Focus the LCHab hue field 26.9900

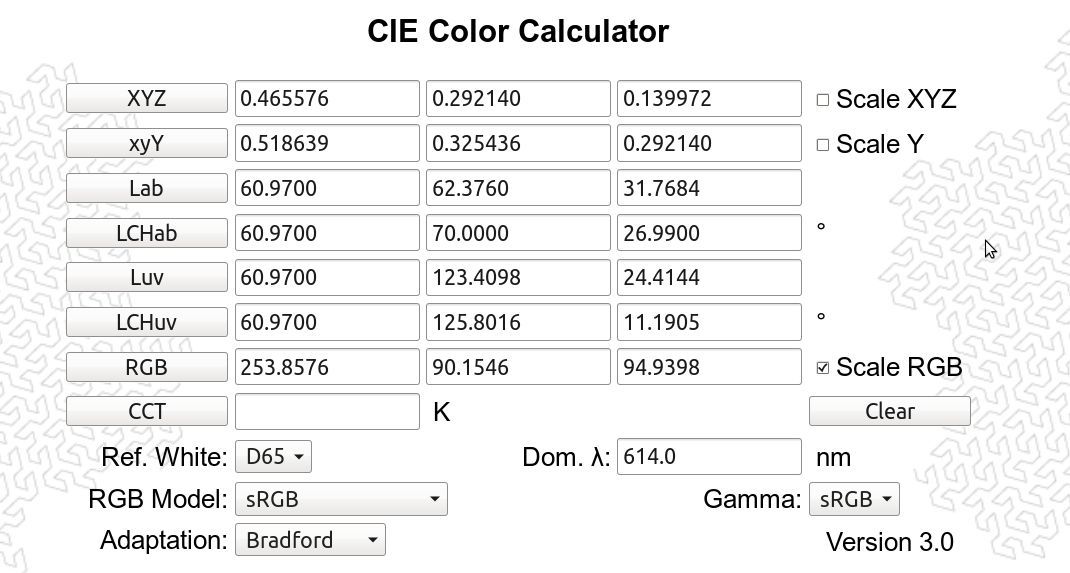tap(709, 233)
